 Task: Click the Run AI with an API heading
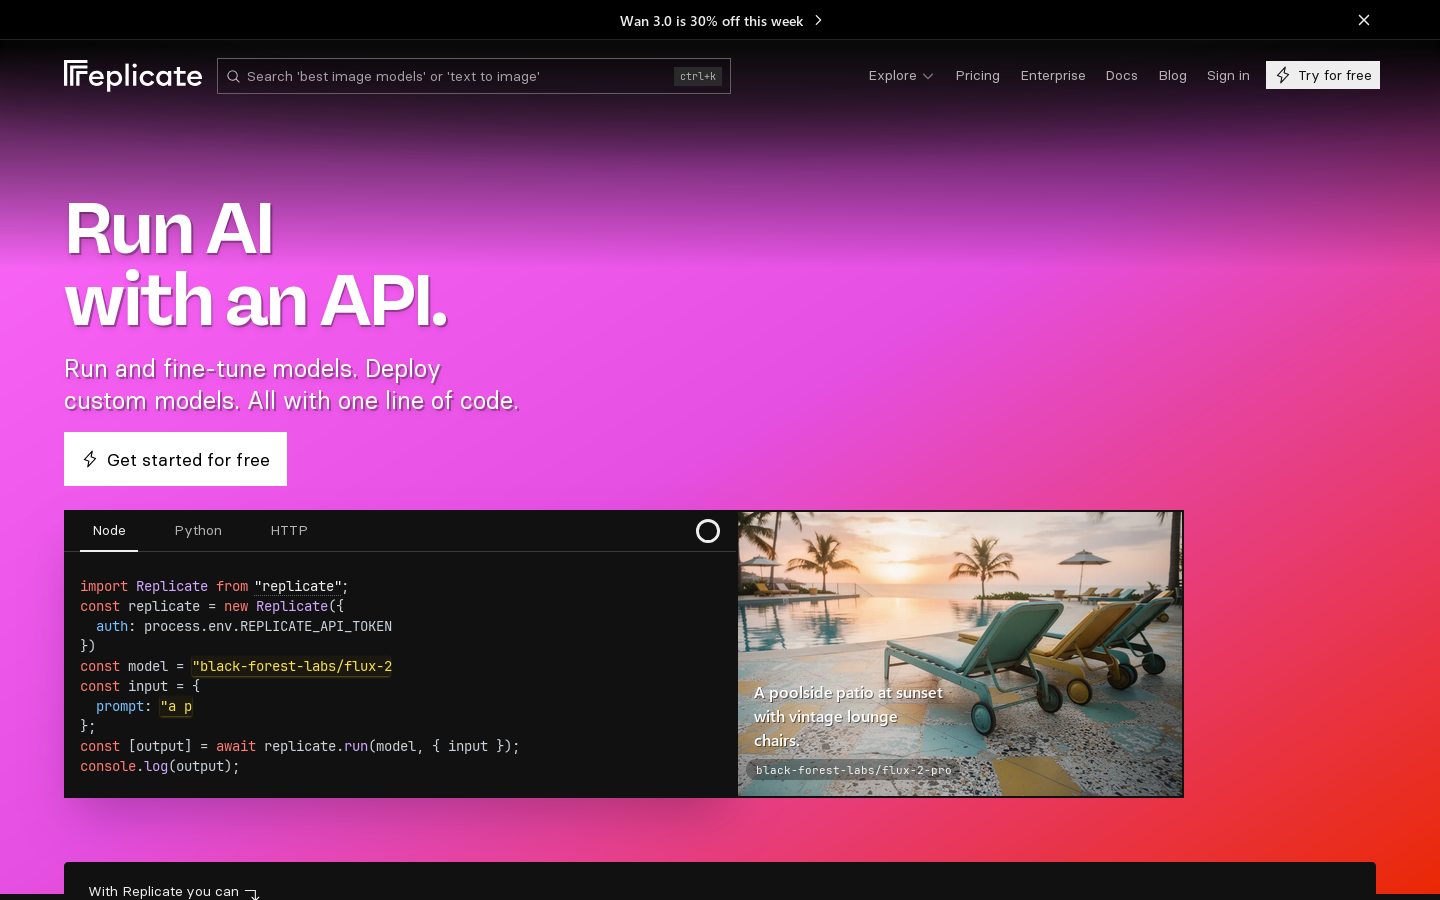click(256, 264)
